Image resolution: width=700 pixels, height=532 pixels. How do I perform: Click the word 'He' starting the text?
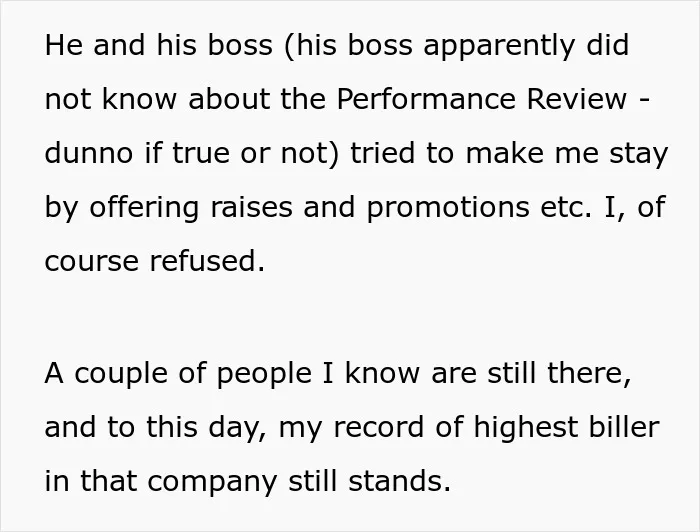(x=64, y=45)
